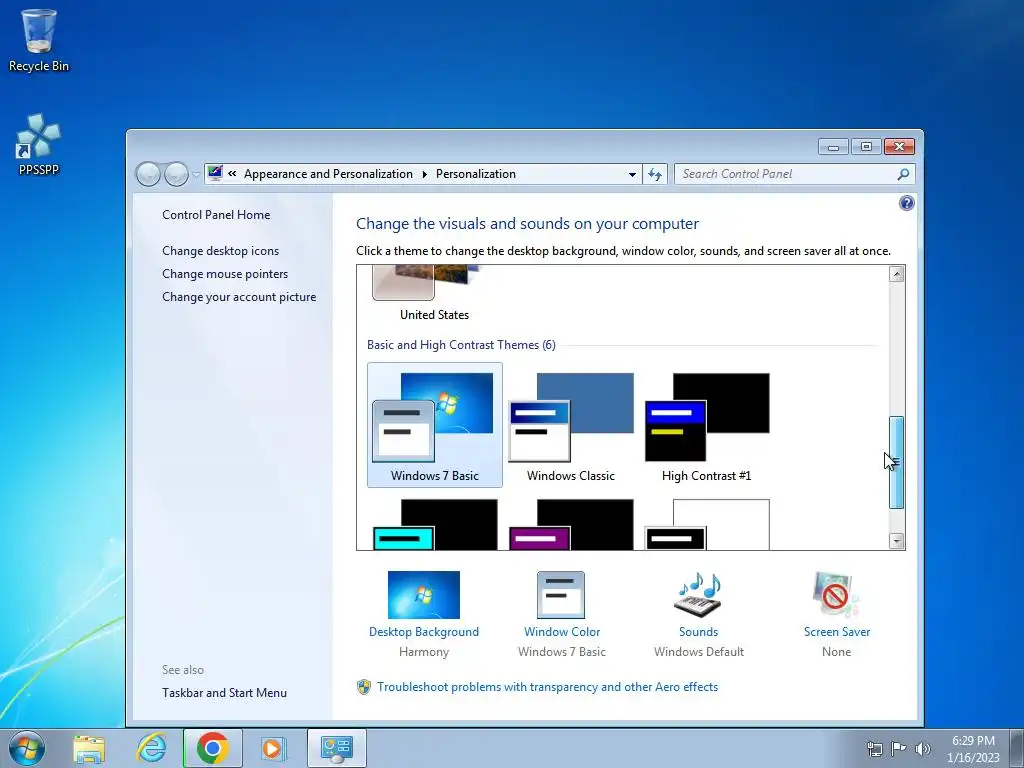This screenshot has width=1024, height=768.
Task: Minimize the Personalization window
Action: pos(833,147)
